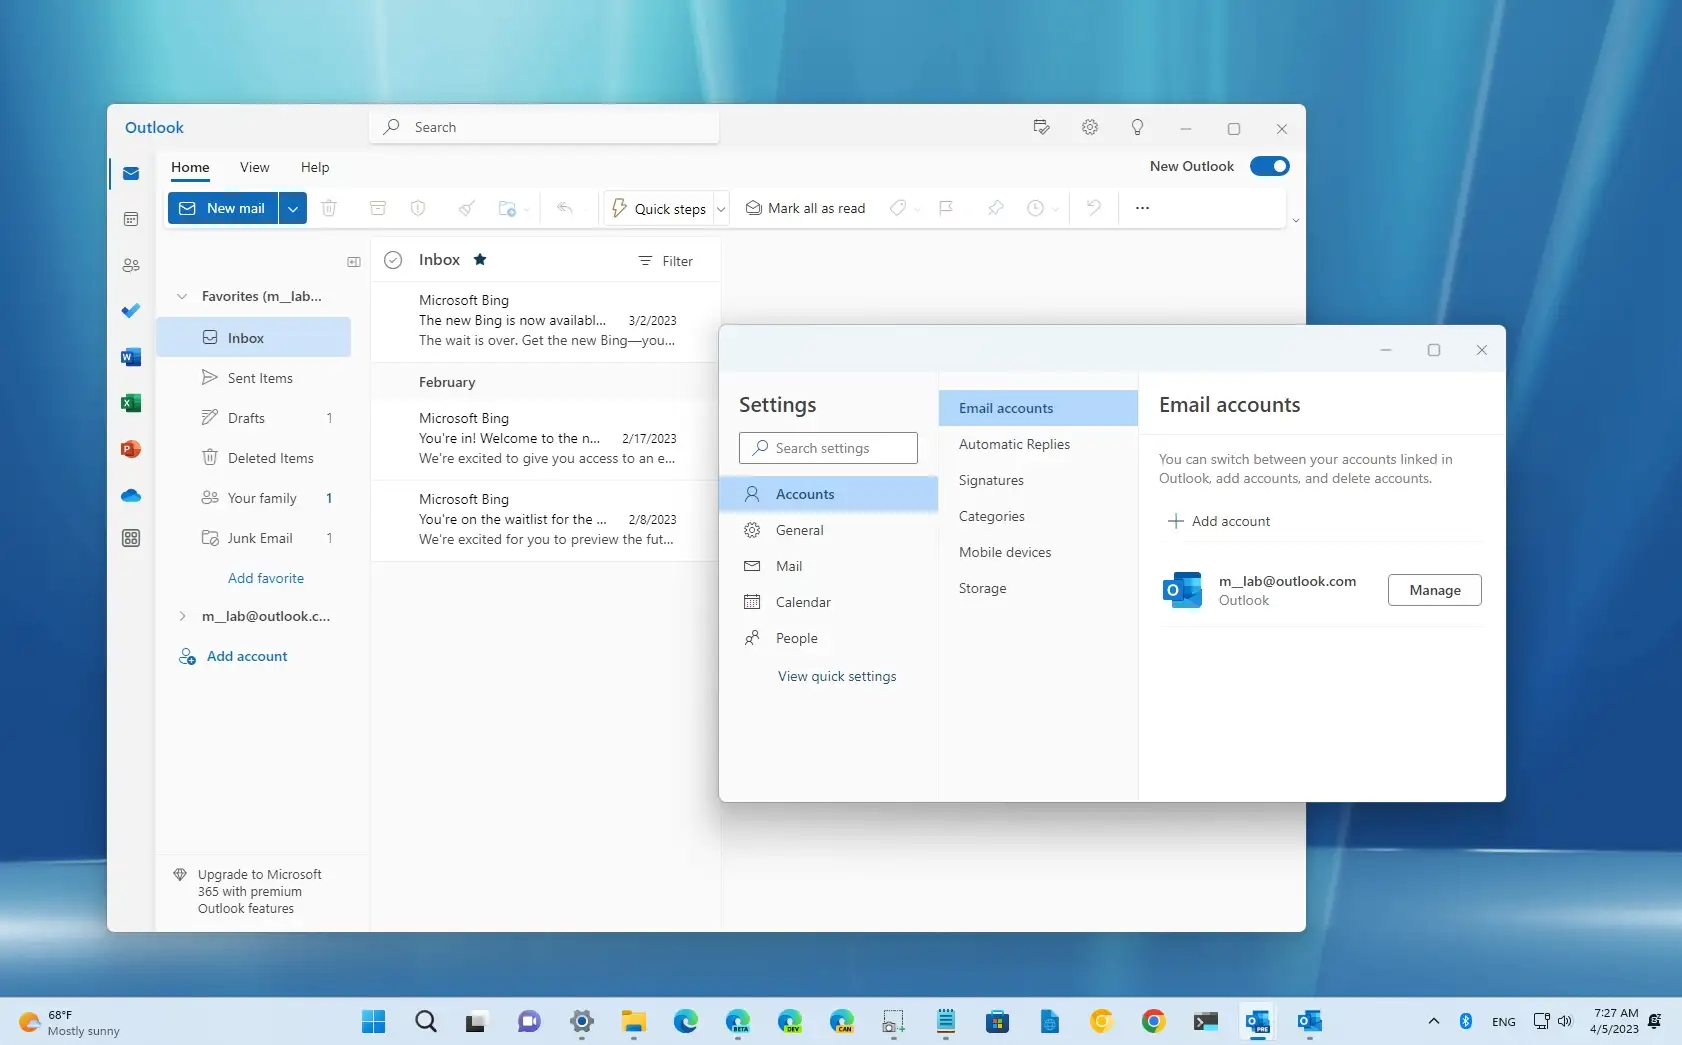Collapse the Favorites folder group
This screenshot has width=1682, height=1045.
(182, 296)
